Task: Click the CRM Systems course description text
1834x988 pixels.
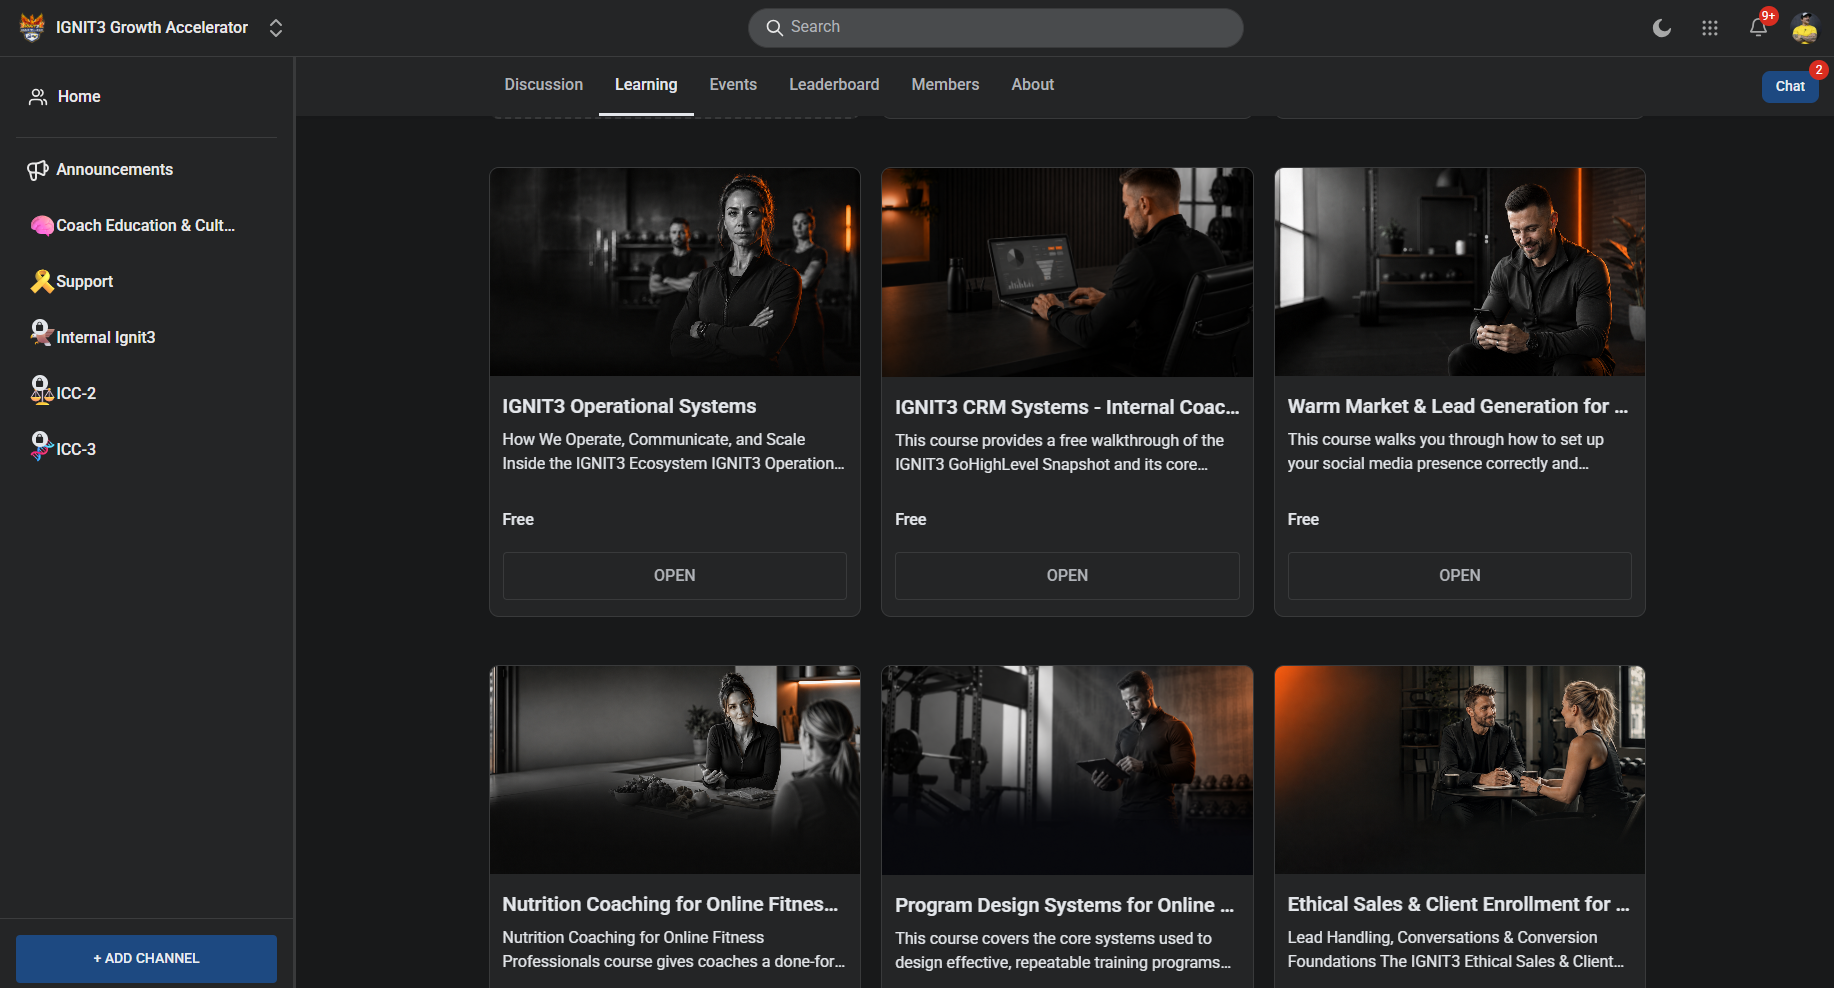Action: point(1059,453)
